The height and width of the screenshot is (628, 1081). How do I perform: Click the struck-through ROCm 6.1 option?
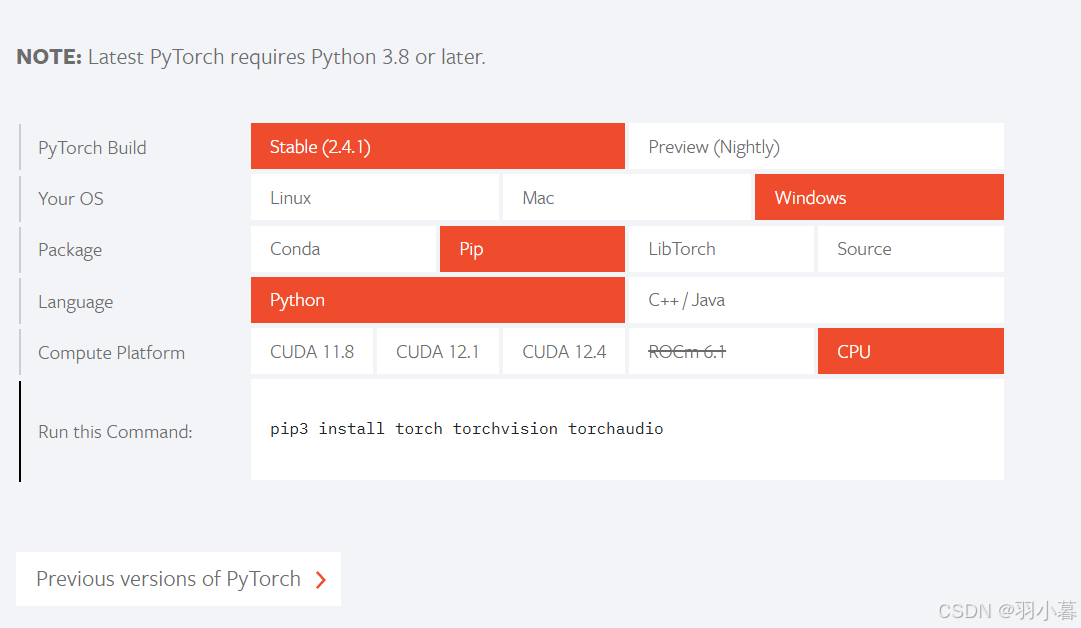(721, 351)
